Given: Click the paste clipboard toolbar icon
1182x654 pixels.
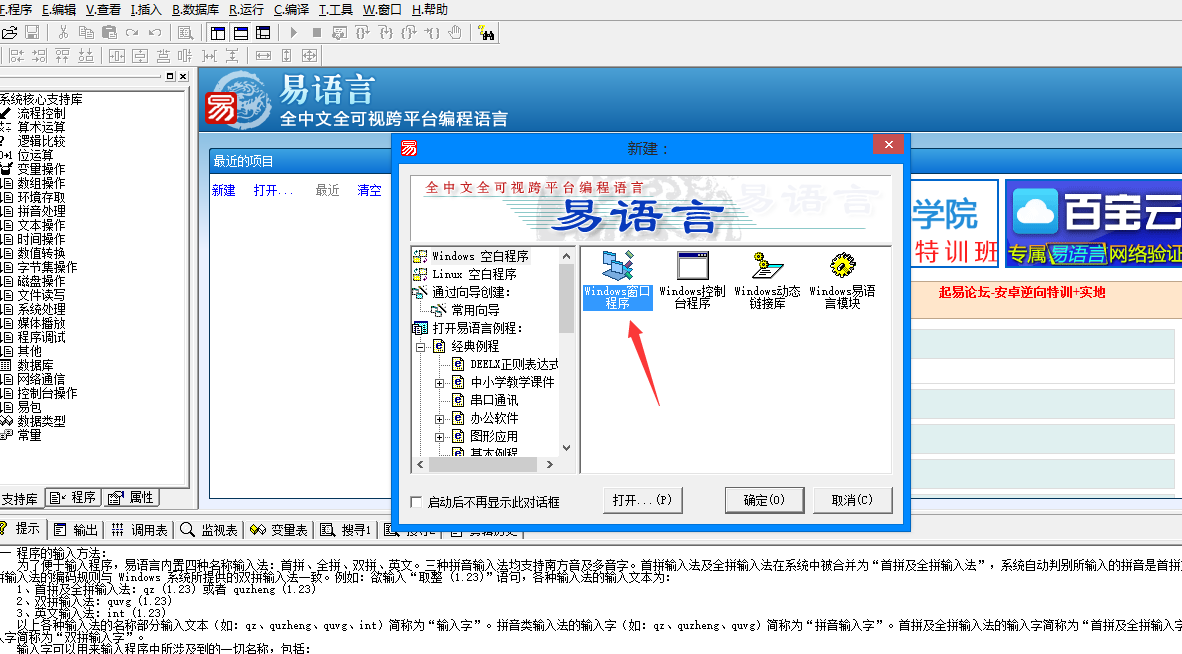Looking at the screenshot, I should click(109, 32).
